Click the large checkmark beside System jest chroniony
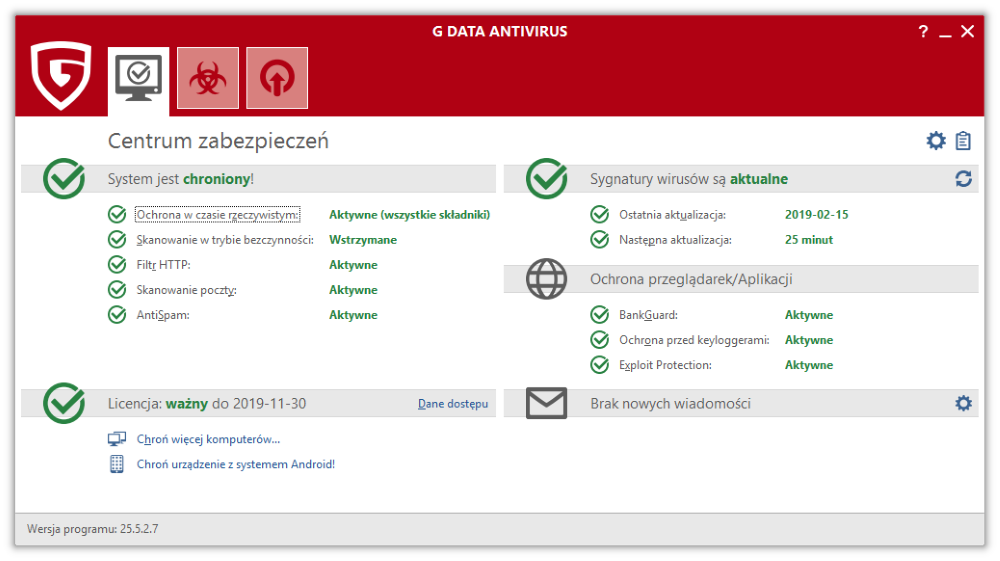The image size is (1000, 561). click(x=64, y=178)
